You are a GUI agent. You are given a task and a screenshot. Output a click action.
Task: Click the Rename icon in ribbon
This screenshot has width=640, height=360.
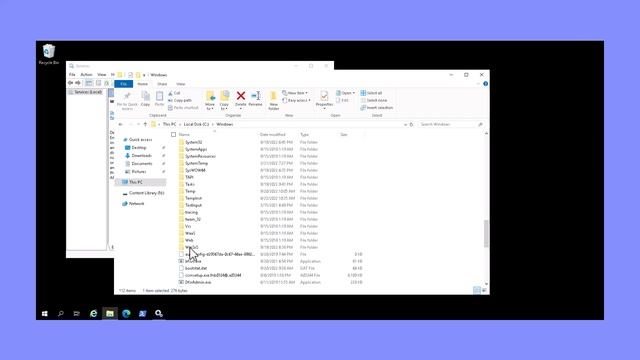pyautogui.click(x=256, y=96)
